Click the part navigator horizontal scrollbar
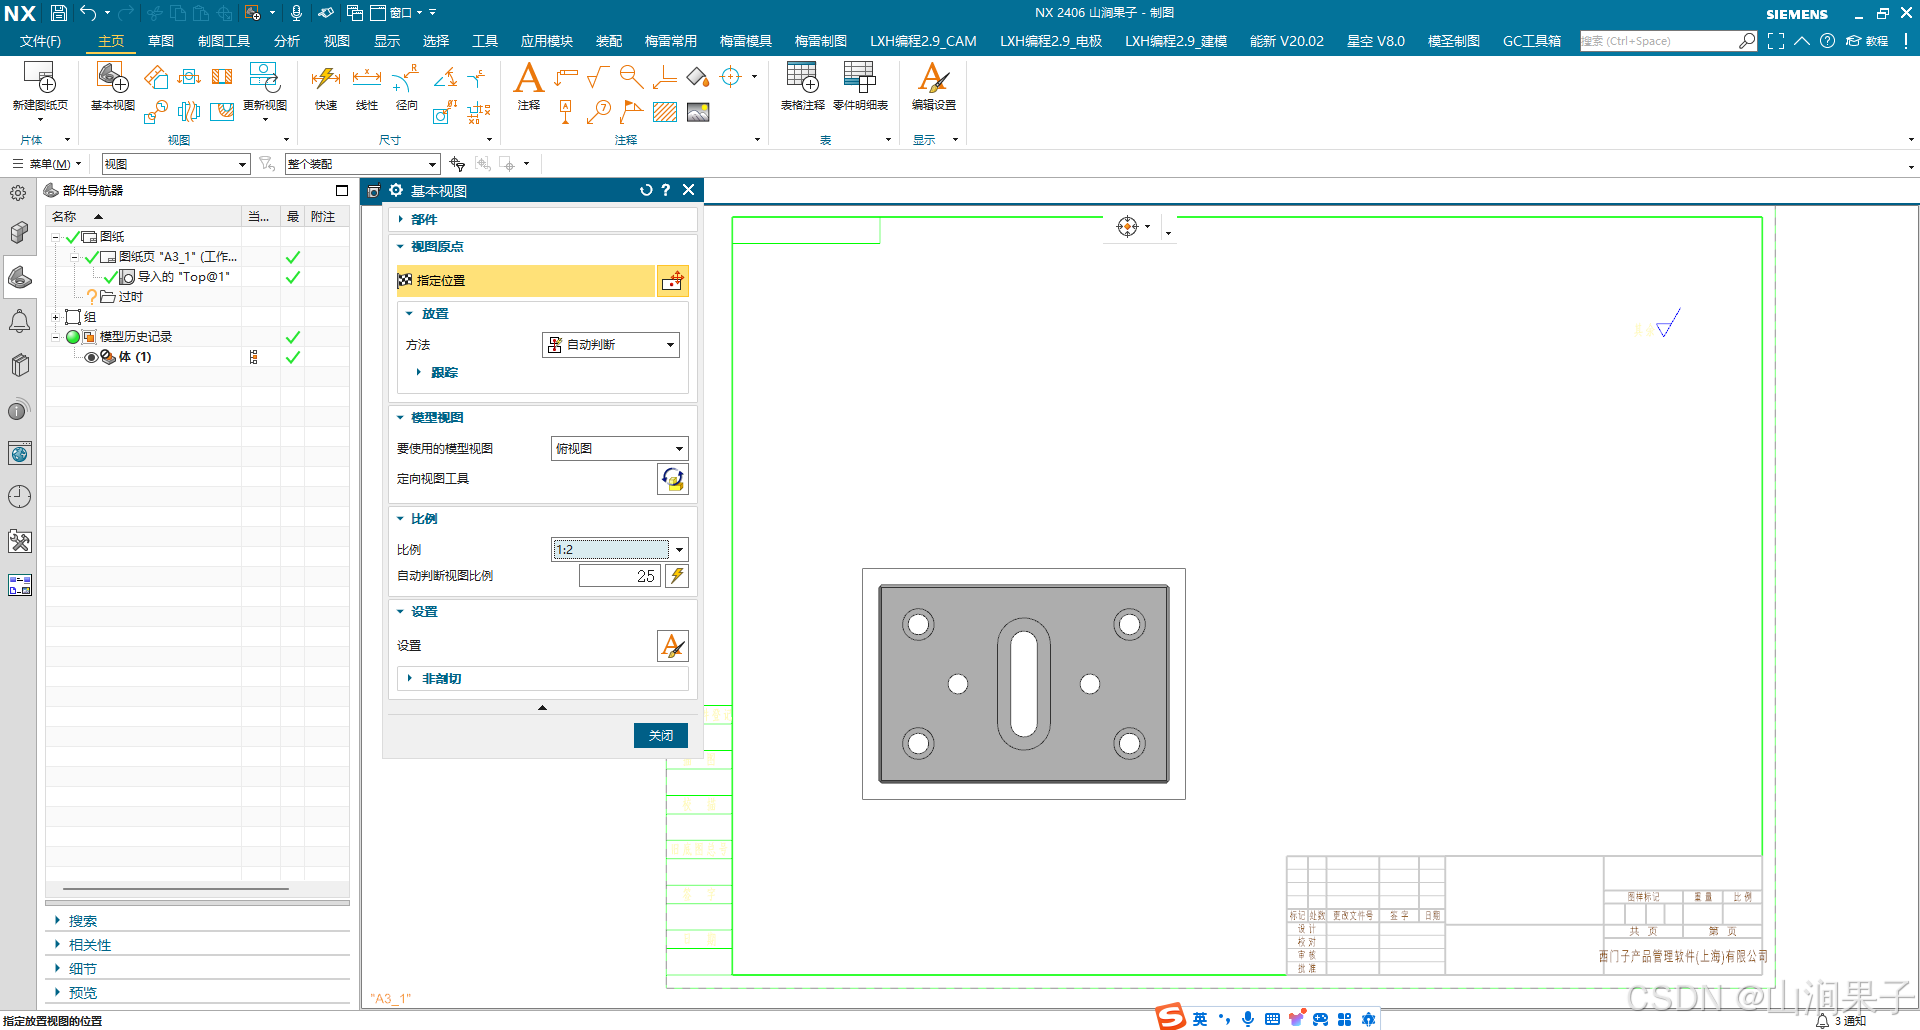This screenshot has width=1920, height=1030. (x=176, y=888)
